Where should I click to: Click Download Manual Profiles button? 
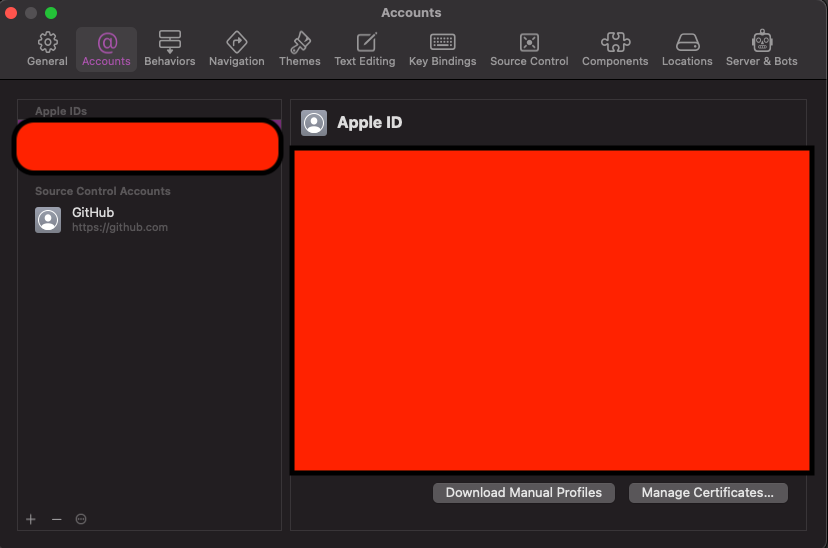pyautogui.click(x=524, y=493)
